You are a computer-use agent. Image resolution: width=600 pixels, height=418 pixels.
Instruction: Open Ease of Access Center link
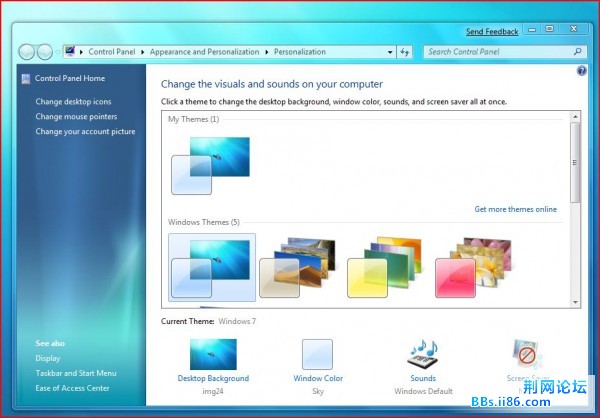click(x=72, y=388)
